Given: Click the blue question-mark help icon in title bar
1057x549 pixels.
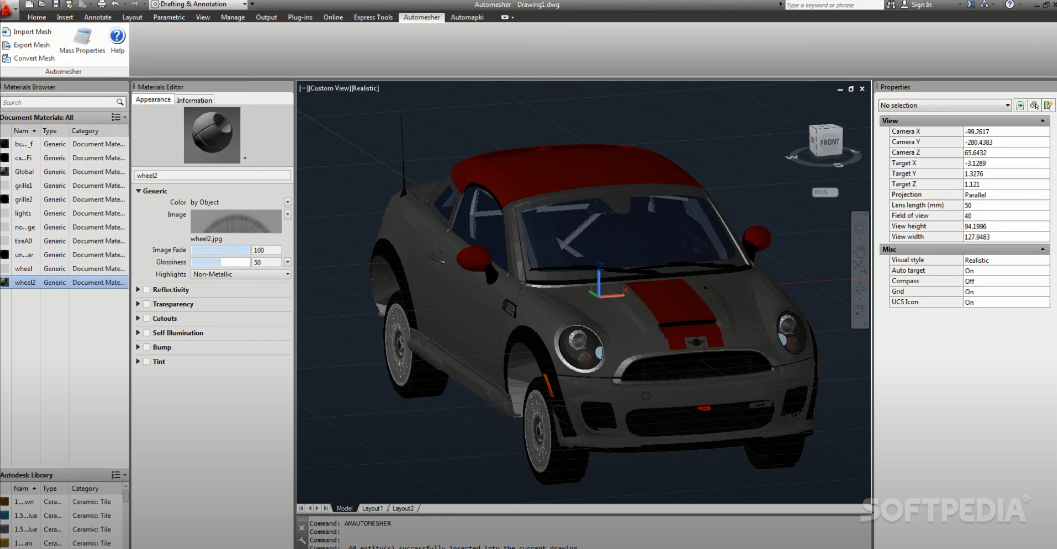Looking at the screenshot, I should point(1009,4).
